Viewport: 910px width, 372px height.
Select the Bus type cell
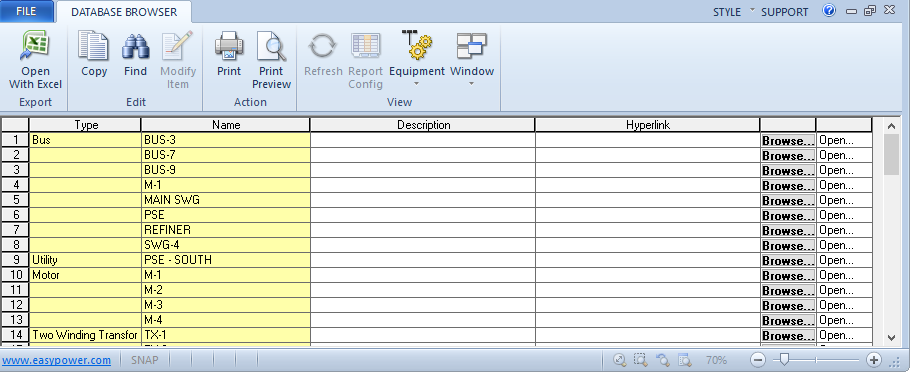pyautogui.click(x=85, y=140)
